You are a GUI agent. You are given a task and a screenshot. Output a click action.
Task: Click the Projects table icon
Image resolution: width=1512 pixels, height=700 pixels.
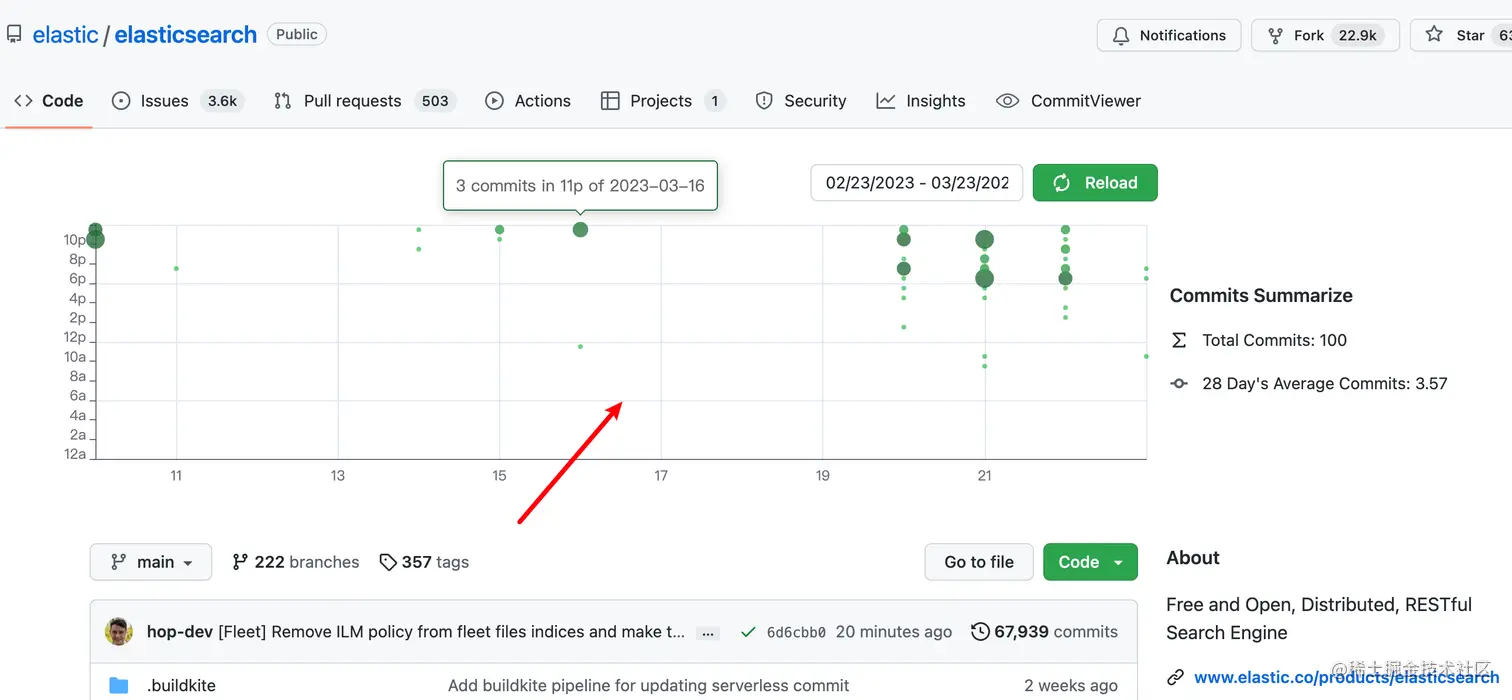click(610, 101)
